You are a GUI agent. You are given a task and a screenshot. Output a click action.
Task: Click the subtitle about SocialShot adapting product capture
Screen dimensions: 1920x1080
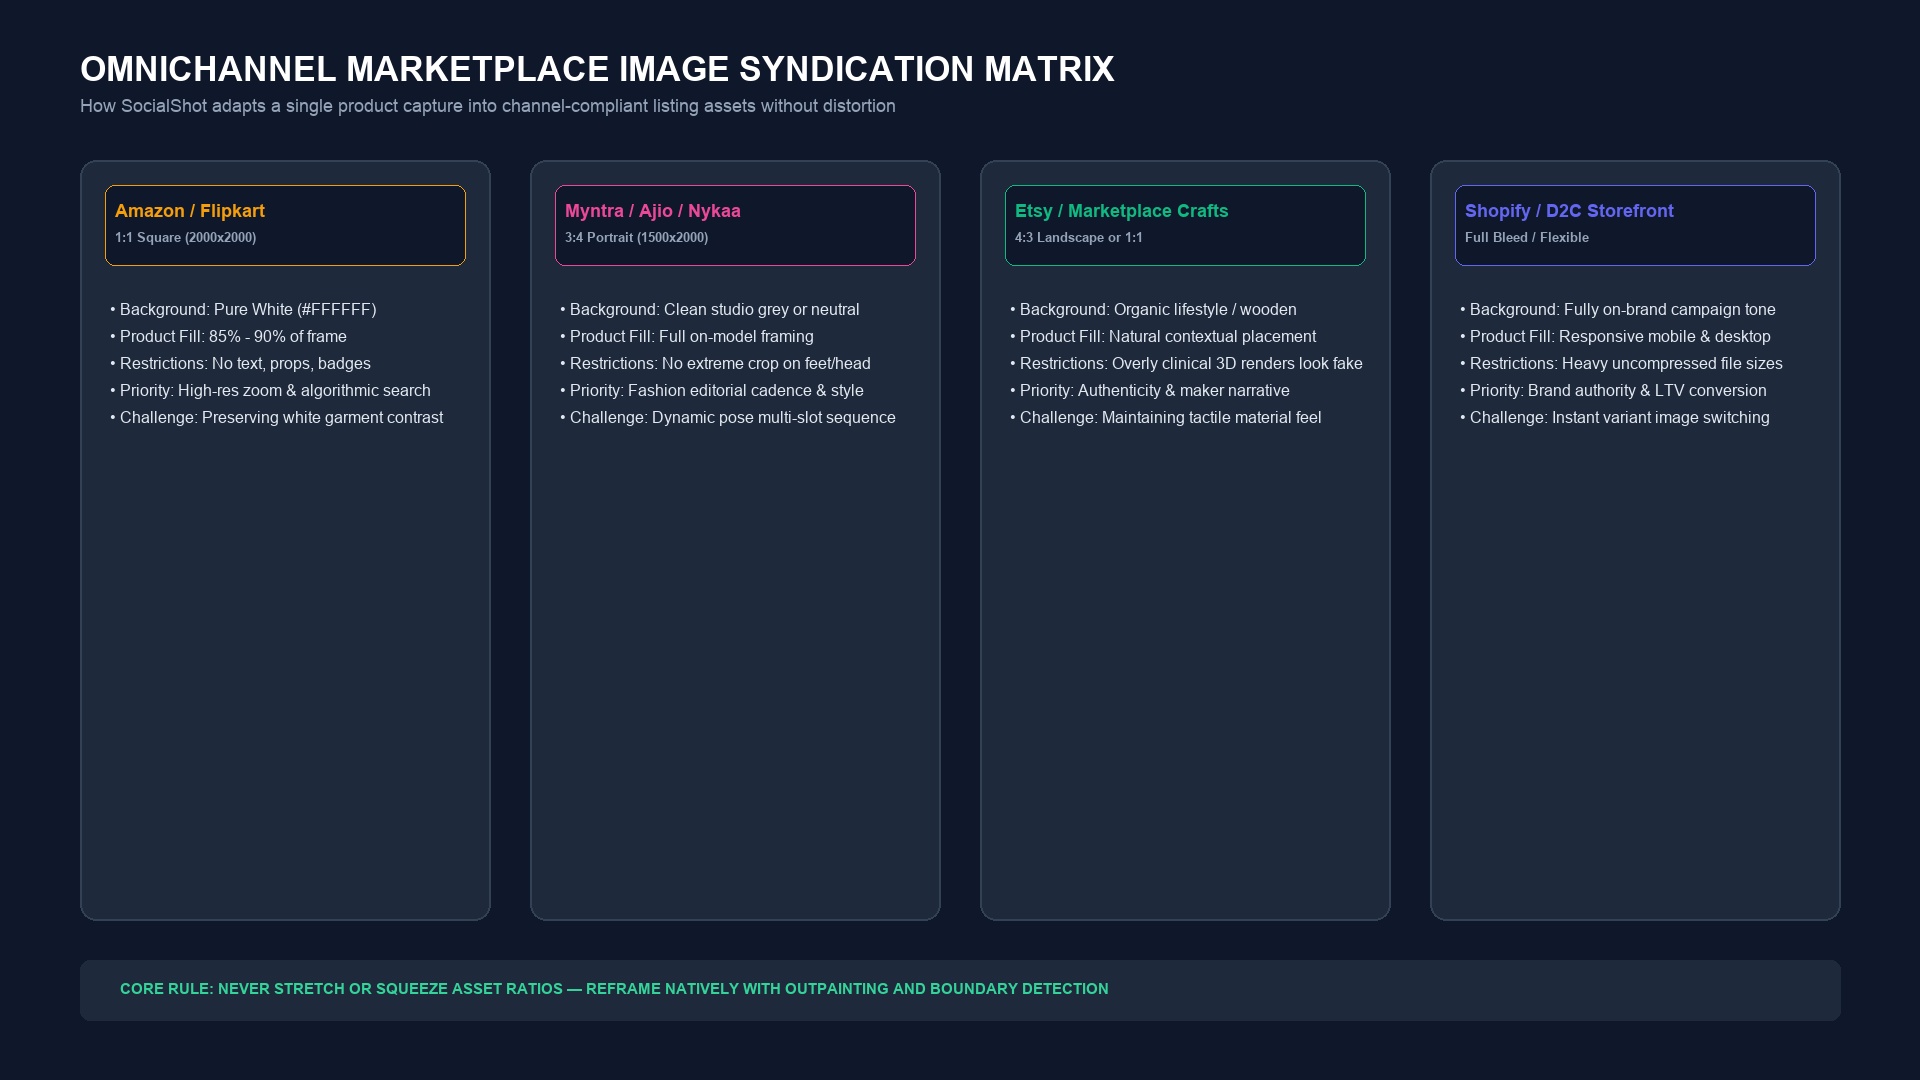pyautogui.click(x=488, y=106)
